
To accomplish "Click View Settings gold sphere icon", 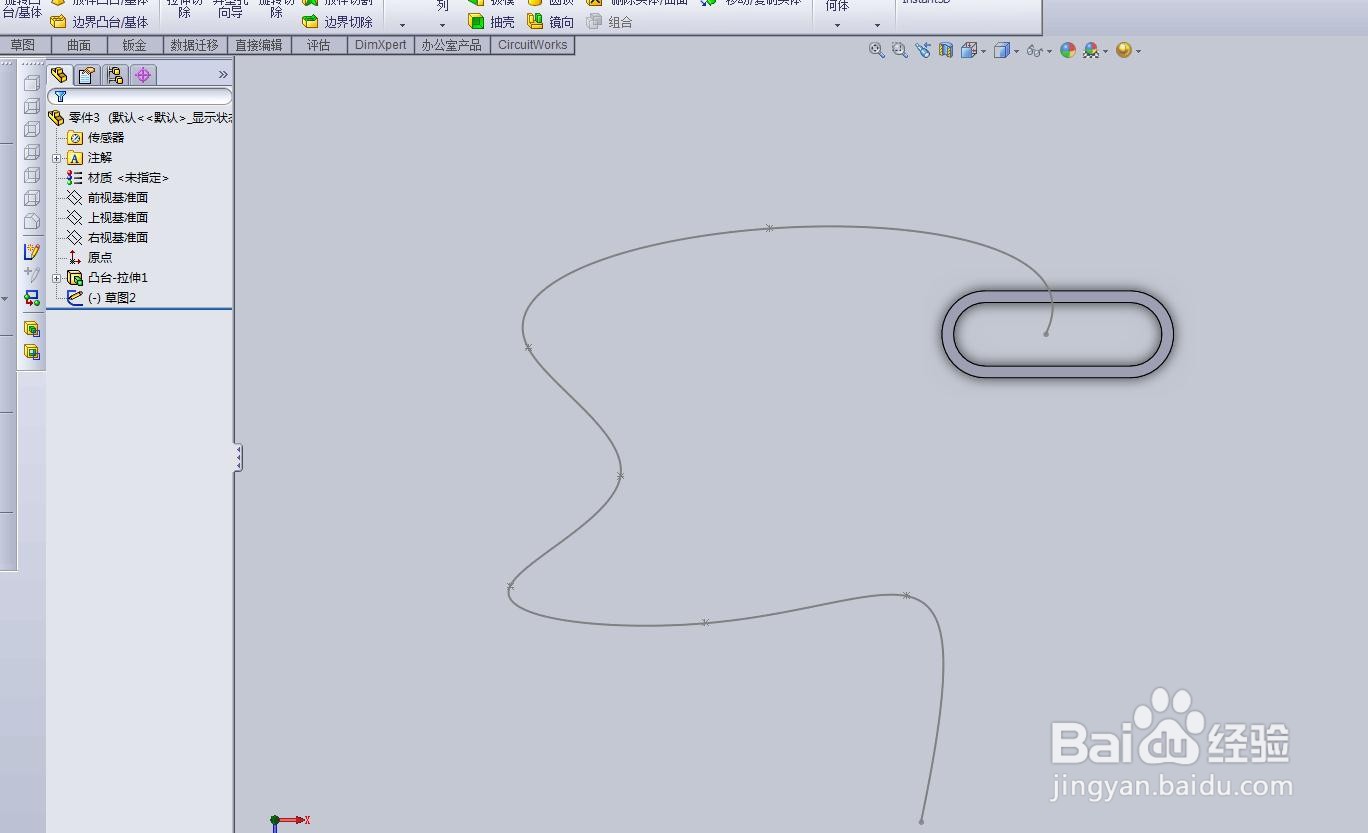I will (x=1123, y=50).
